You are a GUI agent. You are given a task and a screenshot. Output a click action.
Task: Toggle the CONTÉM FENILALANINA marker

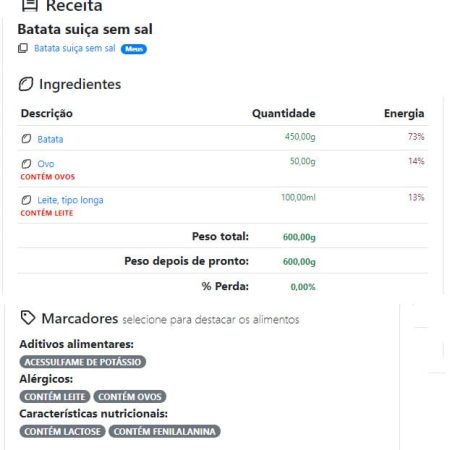[165, 431]
